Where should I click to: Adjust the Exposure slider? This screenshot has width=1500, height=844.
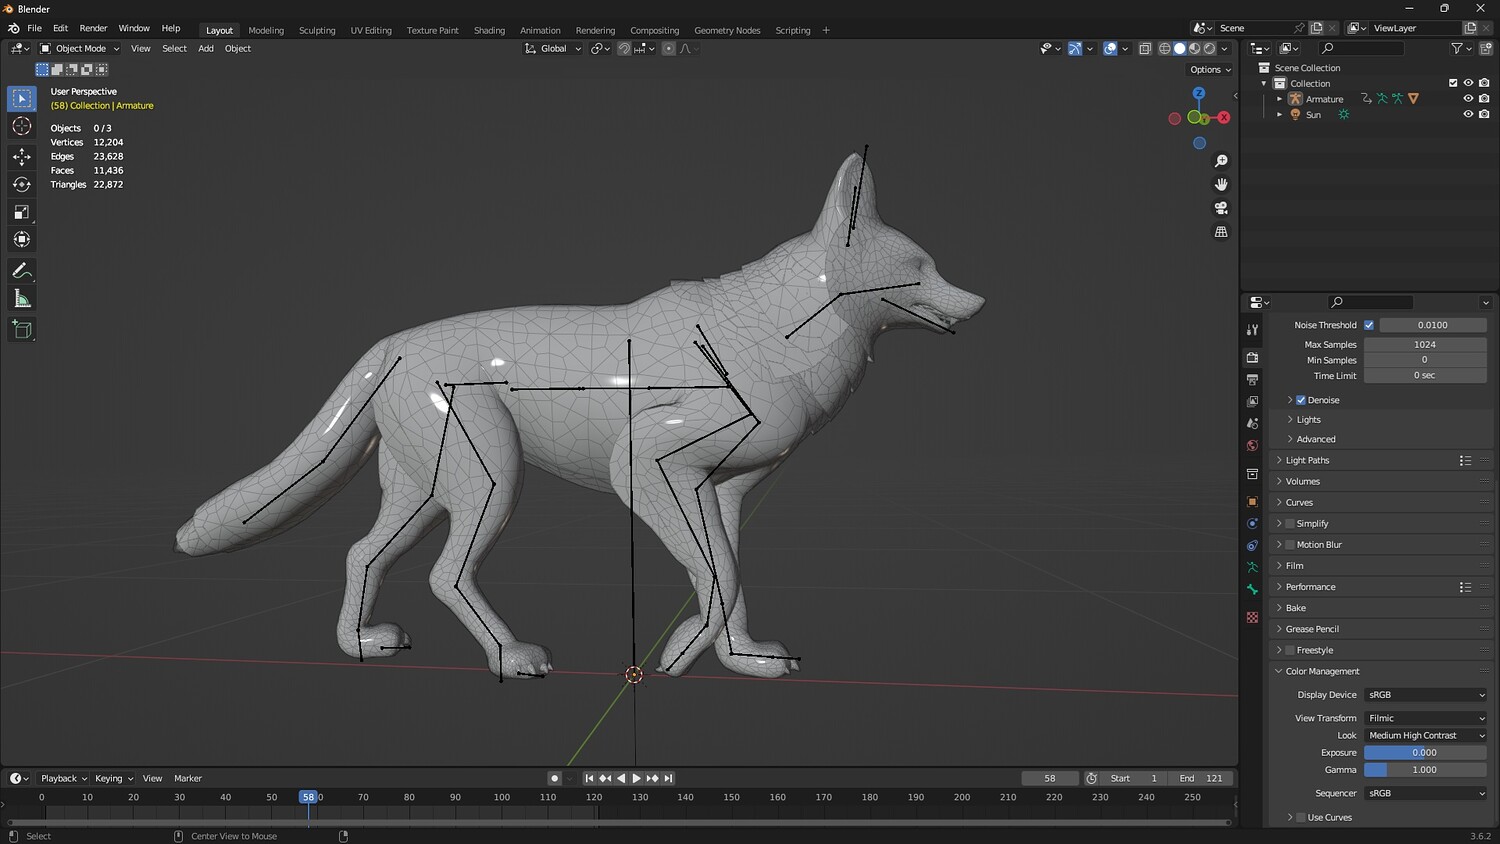point(1425,752)
